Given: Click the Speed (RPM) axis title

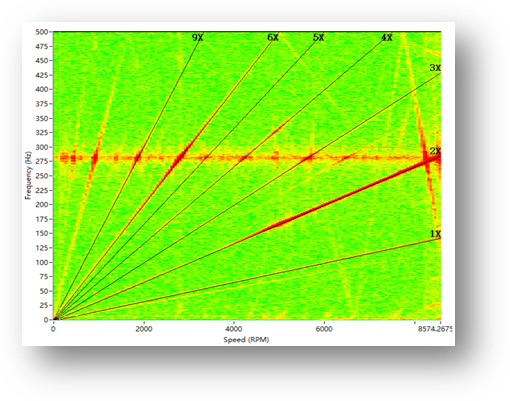Looking at the screenshot, I should (246, 340).
